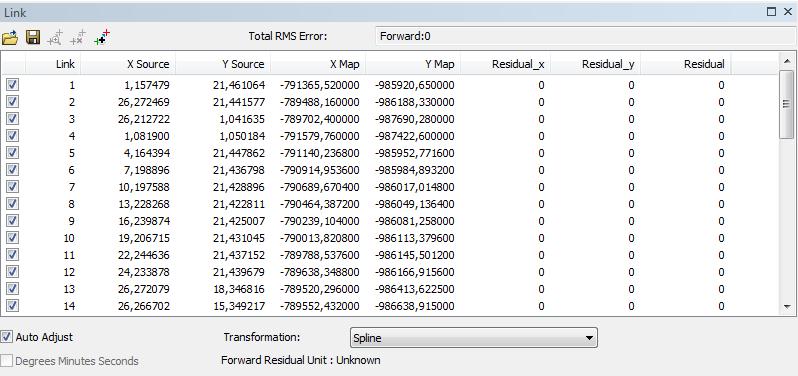Click the Total RMS Error field showing Forward:0
798x376 pixels.
pyautogui.click(x=585, y=36)
